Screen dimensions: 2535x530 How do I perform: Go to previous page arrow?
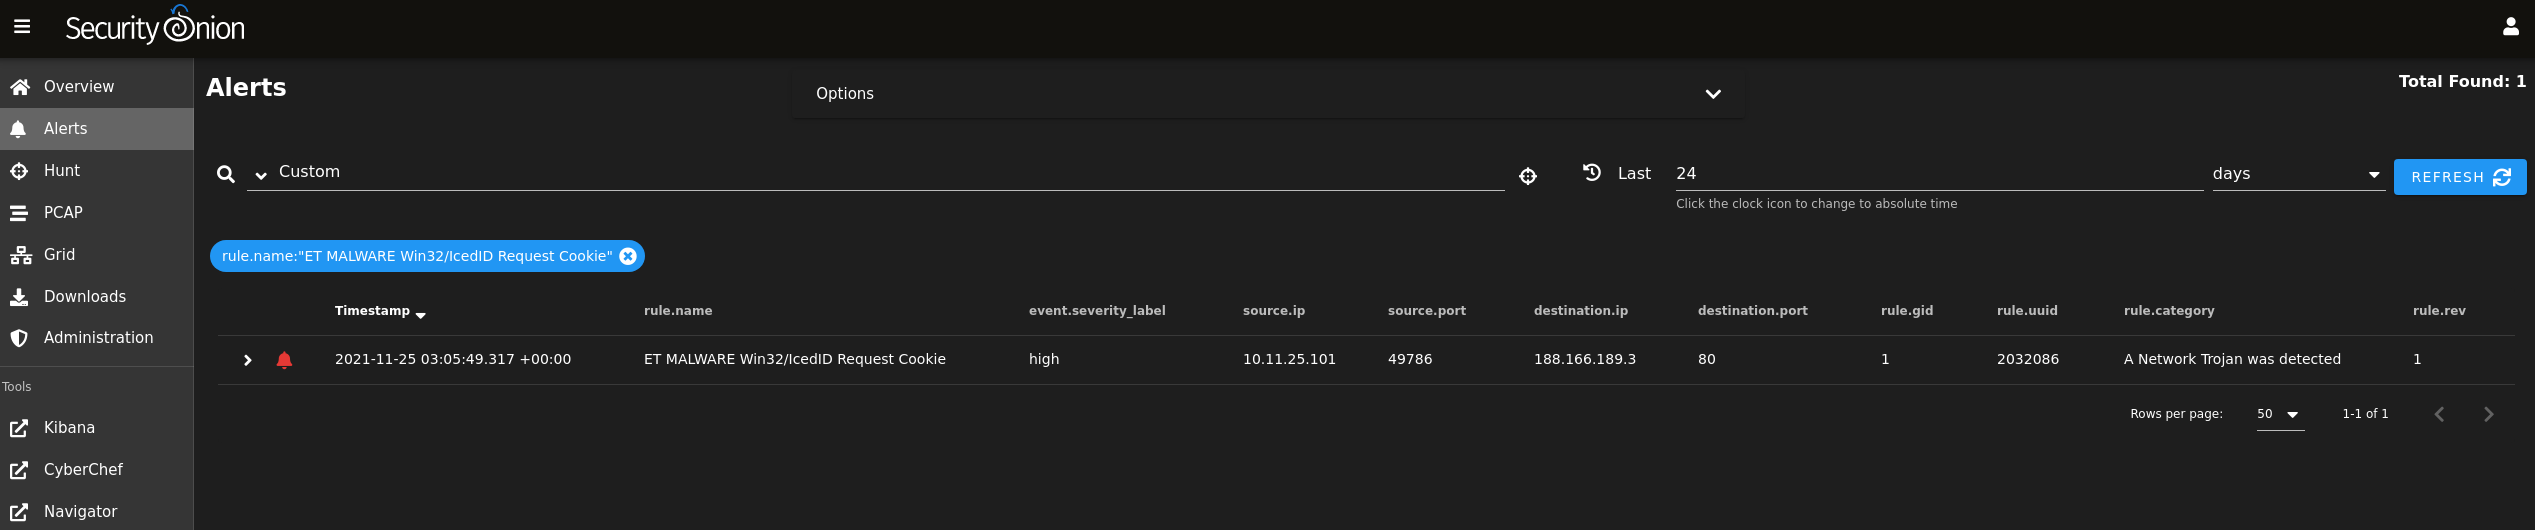[x=2439, y=414]
